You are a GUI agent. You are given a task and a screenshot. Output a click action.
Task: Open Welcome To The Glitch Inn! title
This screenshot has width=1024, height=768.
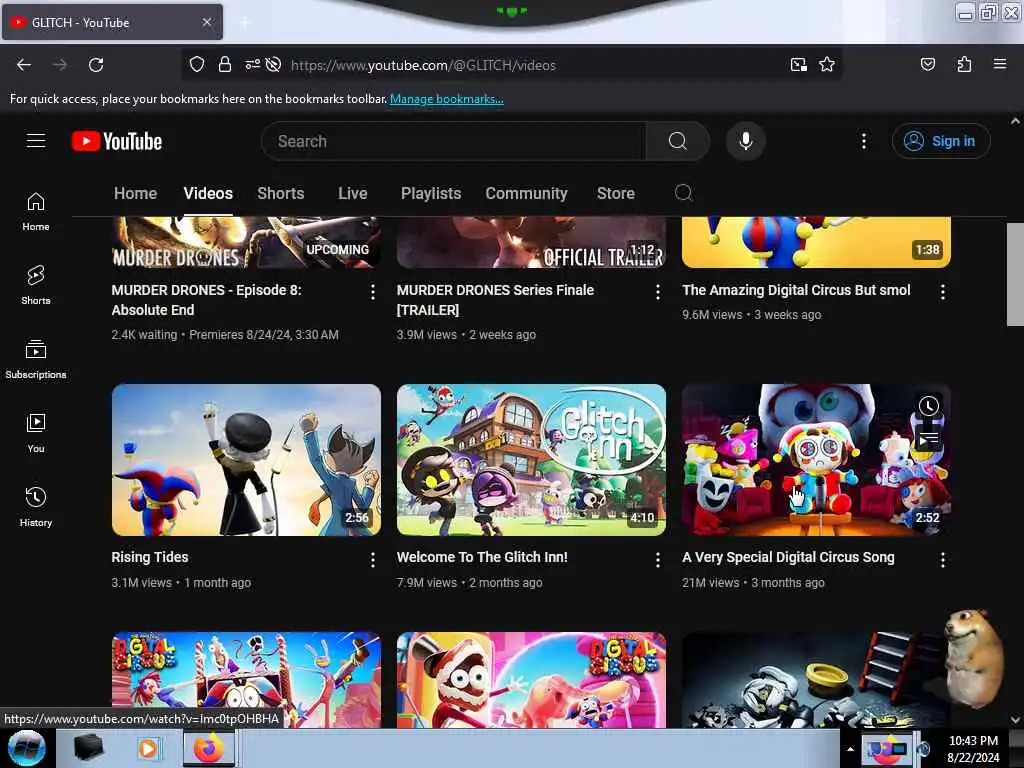[482, 557]
